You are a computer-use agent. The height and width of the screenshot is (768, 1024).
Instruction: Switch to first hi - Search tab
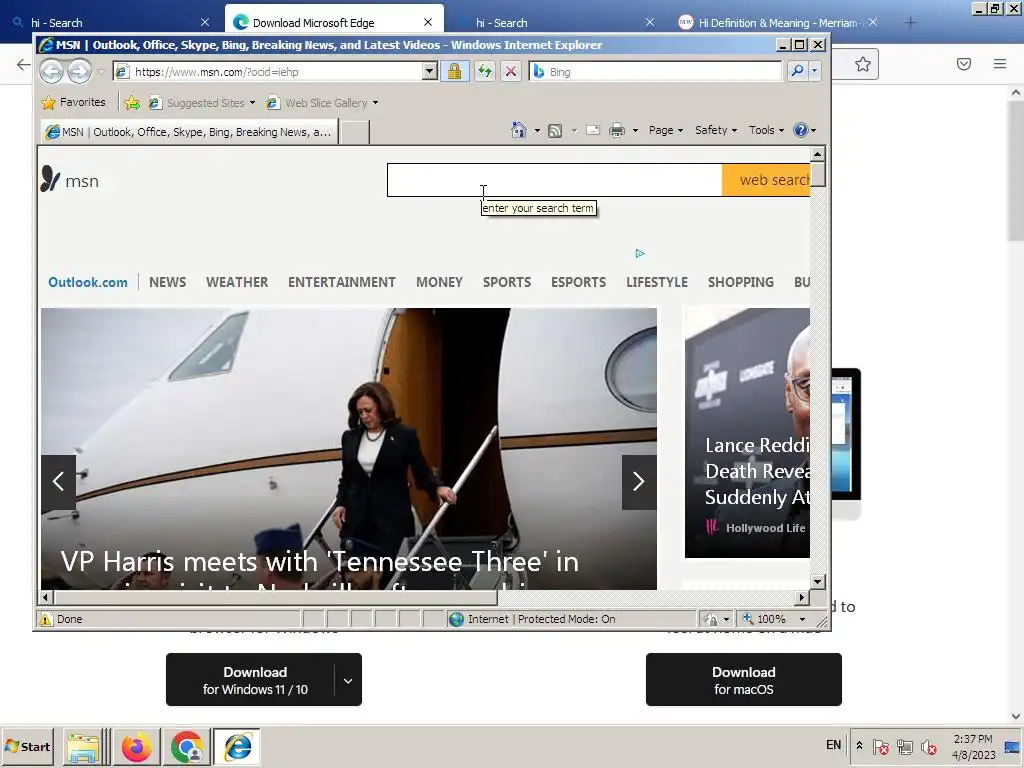click(111, 23)
